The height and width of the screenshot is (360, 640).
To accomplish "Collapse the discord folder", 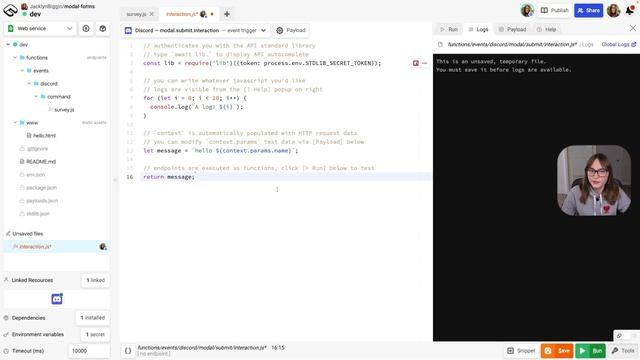I will pos(29,84).
